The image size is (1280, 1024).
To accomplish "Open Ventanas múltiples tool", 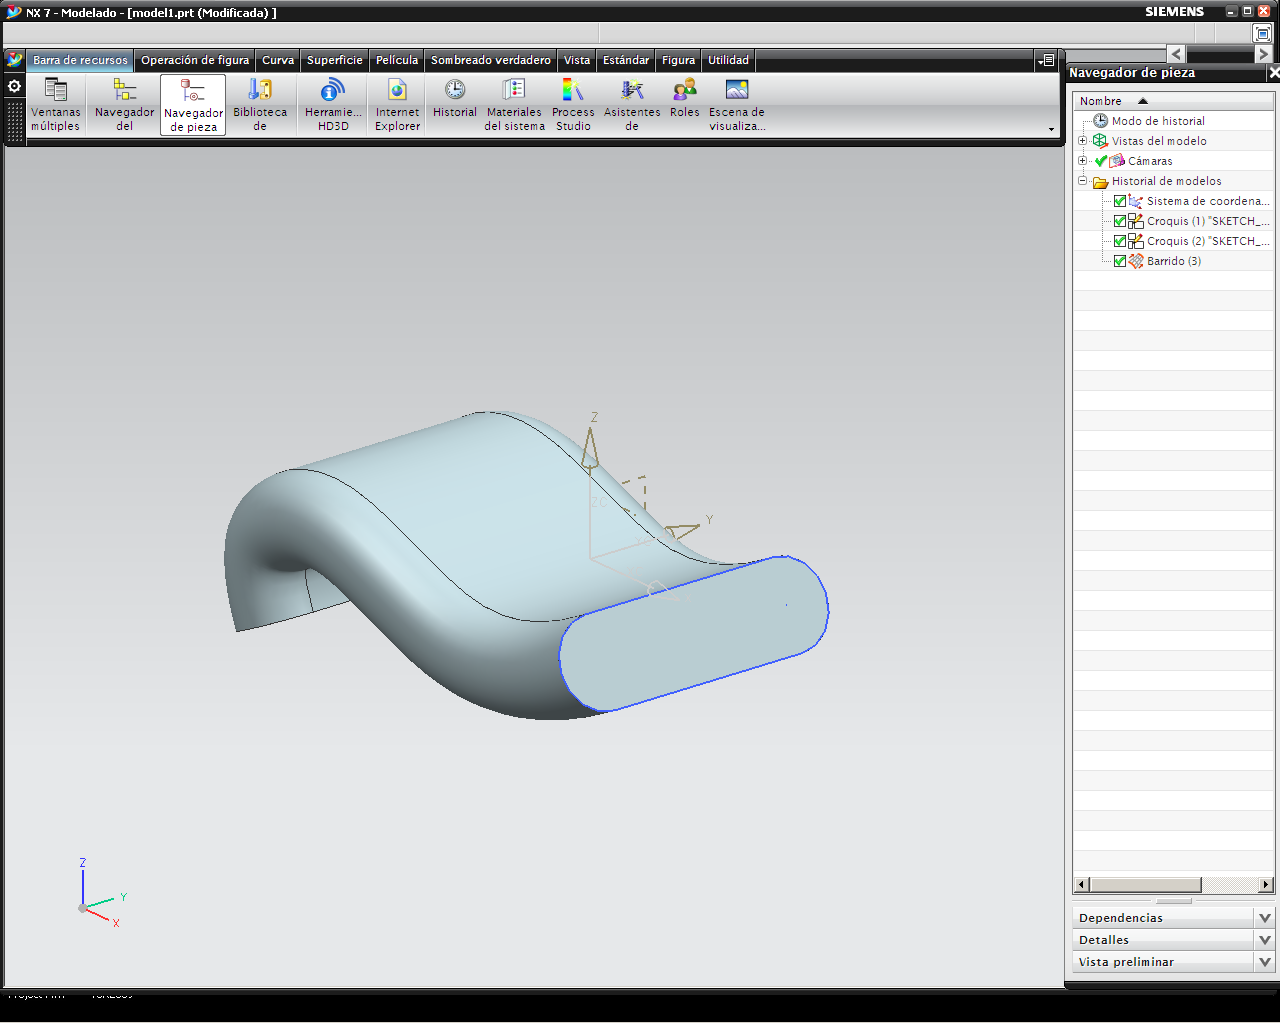I will 55,104.
